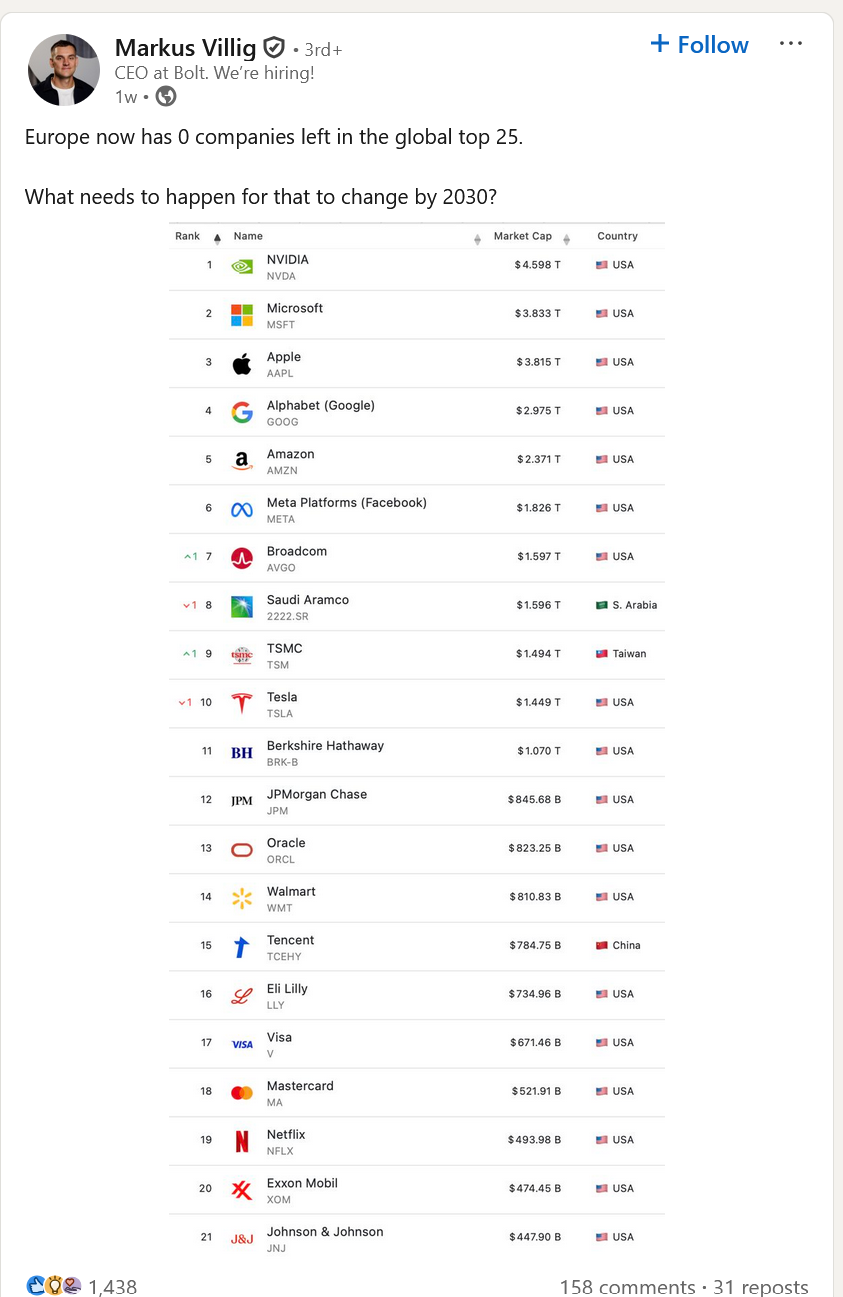Click the Markus Villig author name

[186, 47]
